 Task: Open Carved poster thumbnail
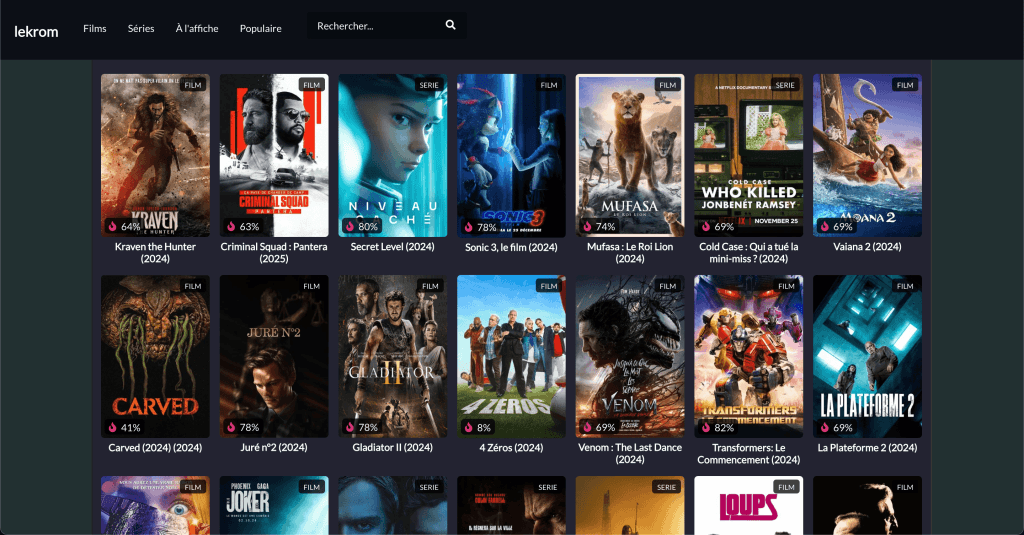click(x=155, y=357)
